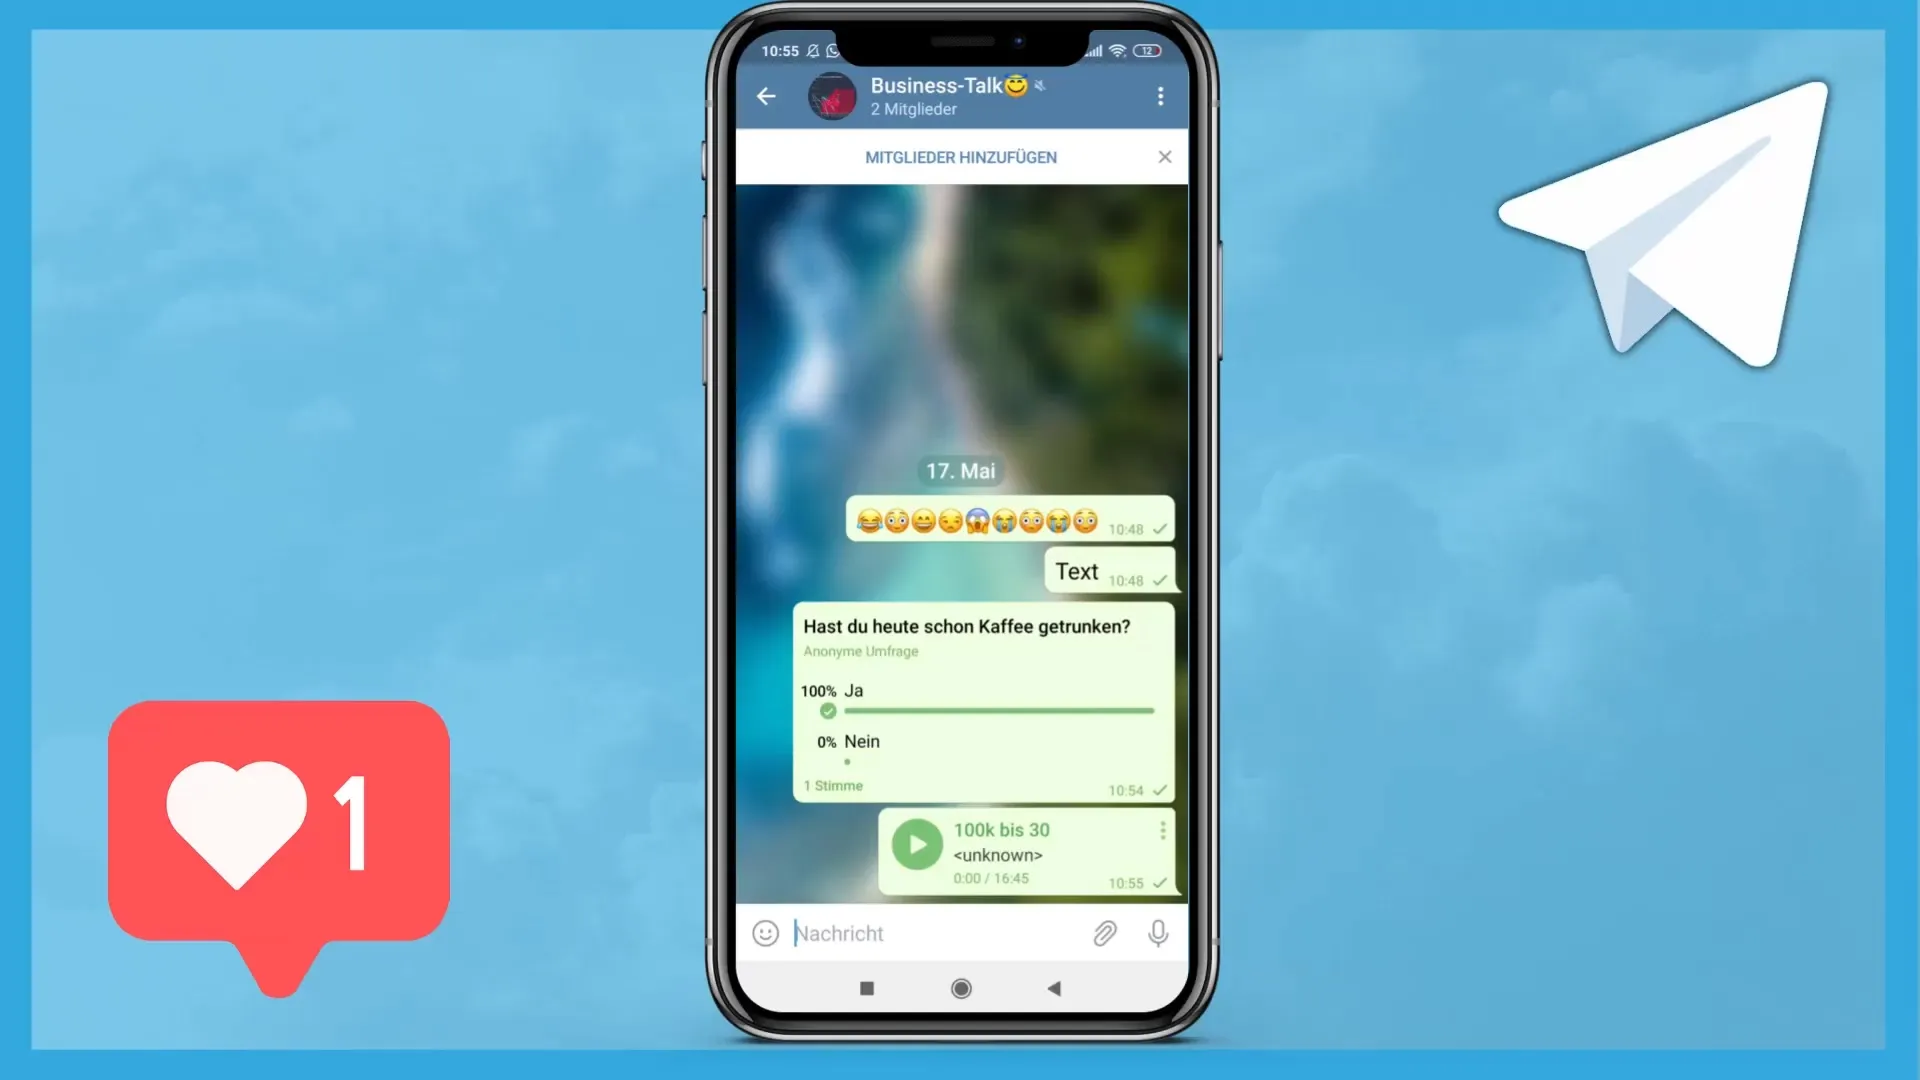Tap the attachment paperclip icon

[x=1105, y=932]
